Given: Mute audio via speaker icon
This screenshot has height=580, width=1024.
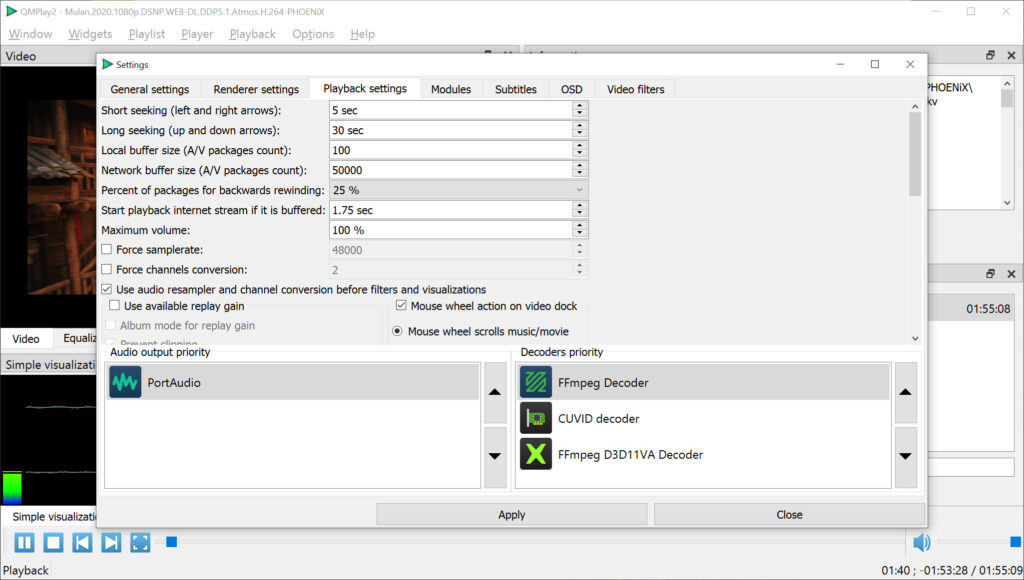Looking at the screenshot, I should 921,541.
